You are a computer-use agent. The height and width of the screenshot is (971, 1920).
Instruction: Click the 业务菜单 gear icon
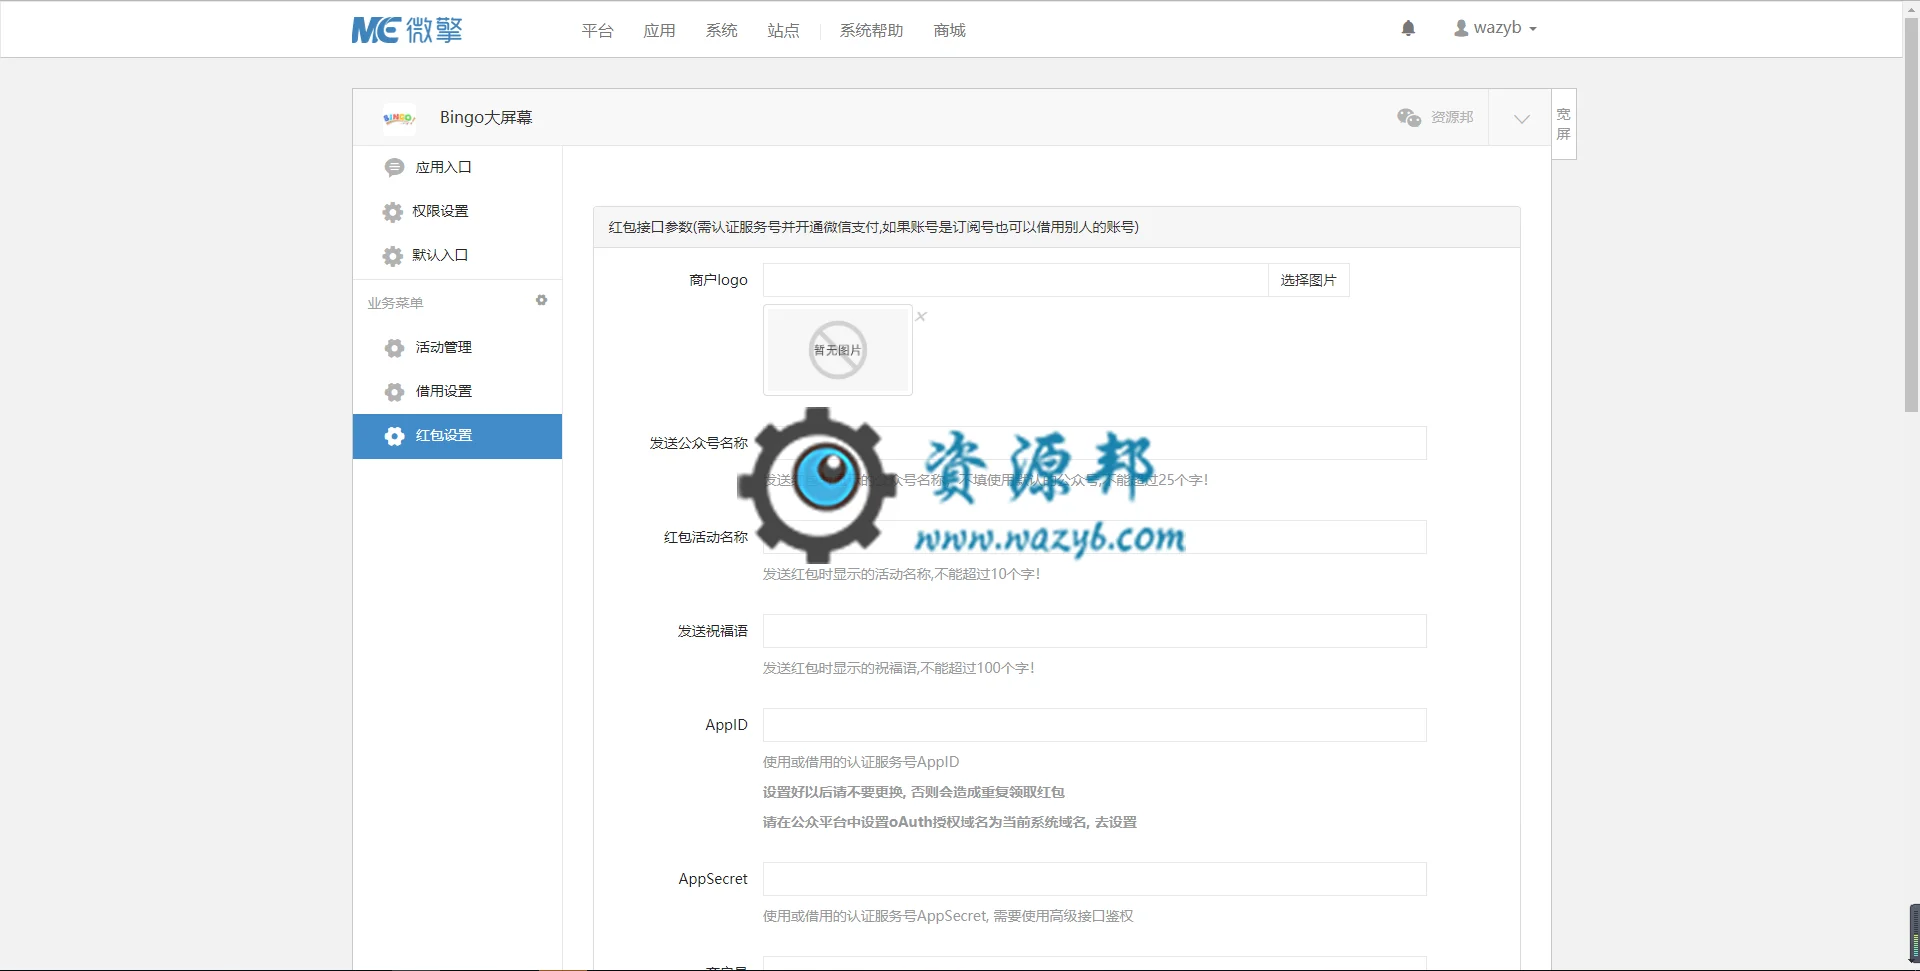[x=541, y=300]
